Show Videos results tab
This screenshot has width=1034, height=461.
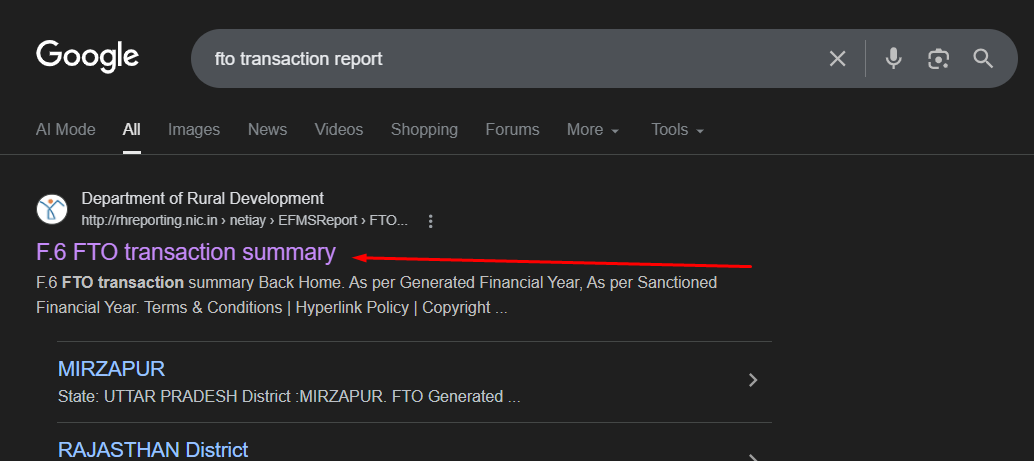tap(339, 130)
